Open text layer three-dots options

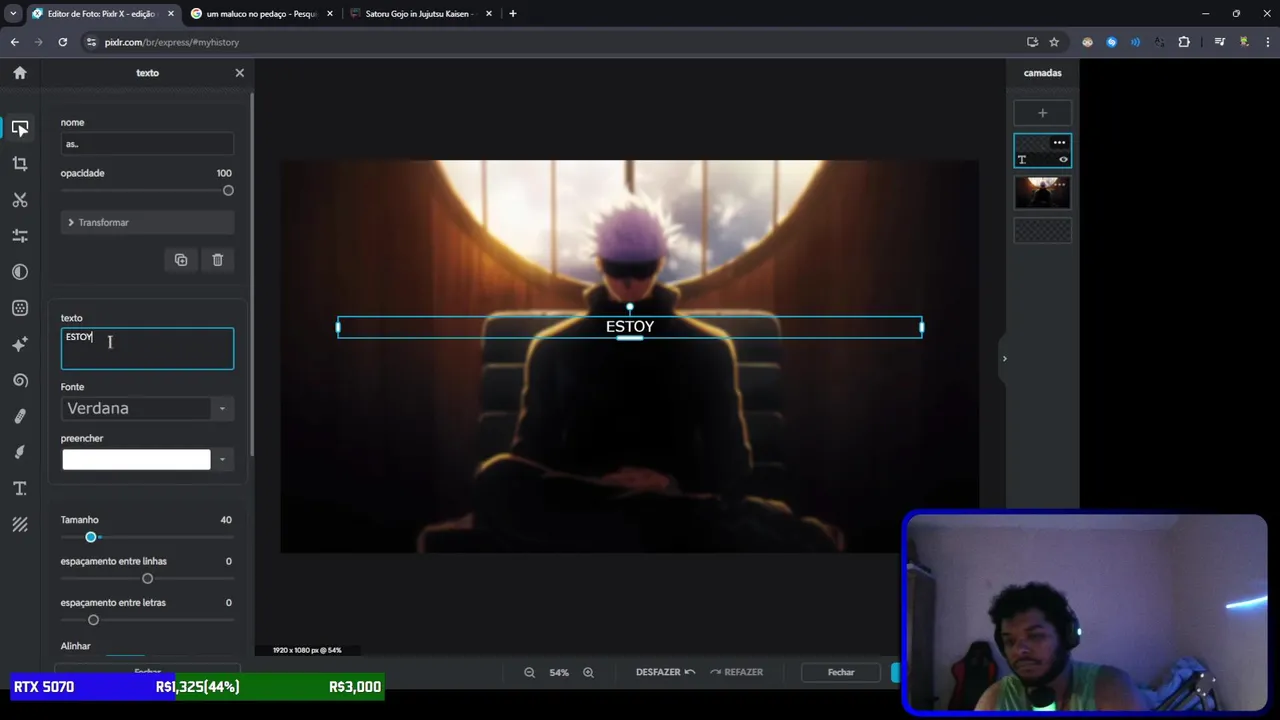[1059, 143]
